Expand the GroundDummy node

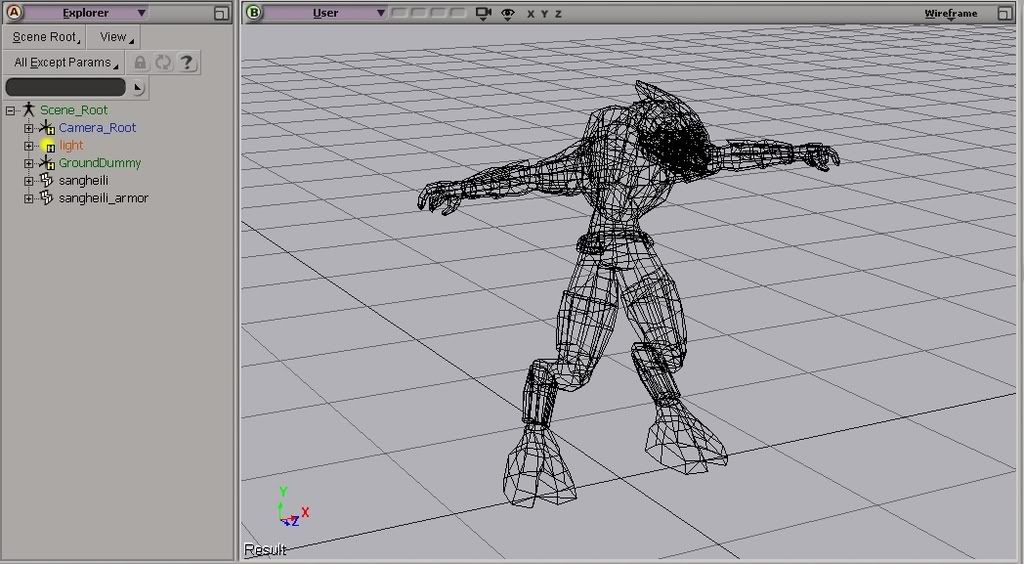click(x=28, y=163)
